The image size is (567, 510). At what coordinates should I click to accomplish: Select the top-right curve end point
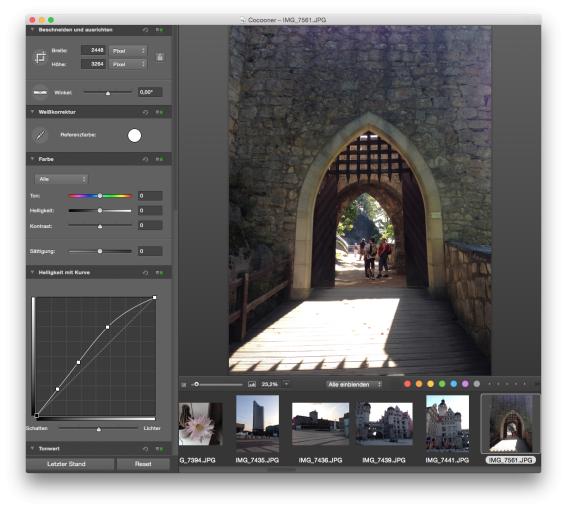tap(155, 297)
